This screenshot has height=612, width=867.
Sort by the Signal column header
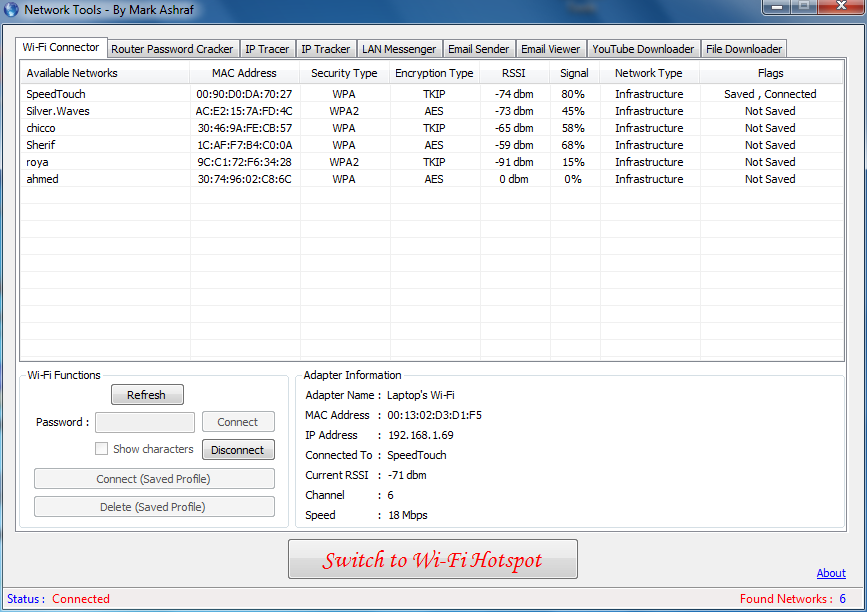point(574,73)
